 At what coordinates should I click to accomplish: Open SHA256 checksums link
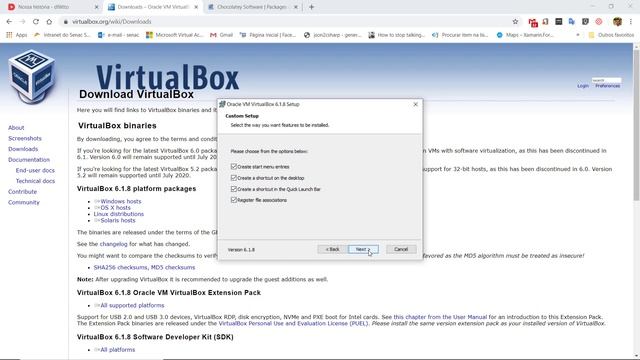pos(120,267)
